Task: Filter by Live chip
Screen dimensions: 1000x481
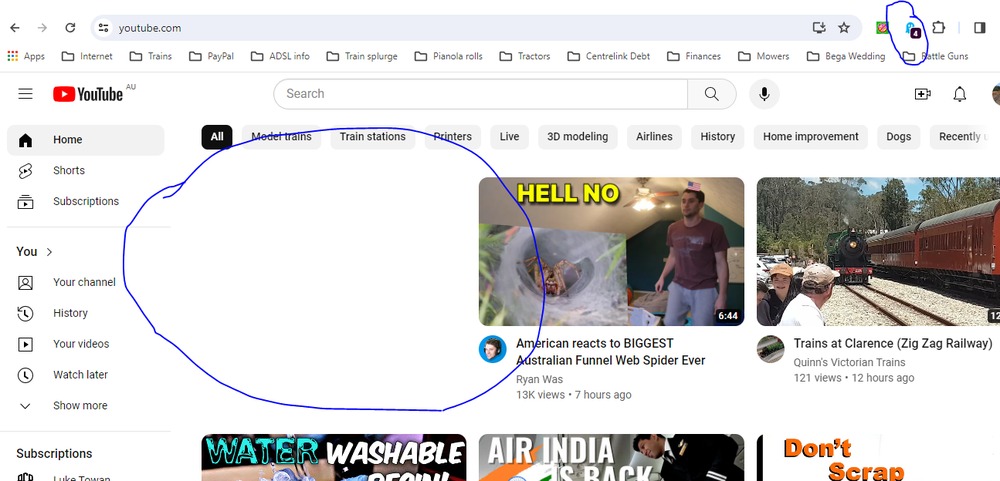Action: point(509,137)
